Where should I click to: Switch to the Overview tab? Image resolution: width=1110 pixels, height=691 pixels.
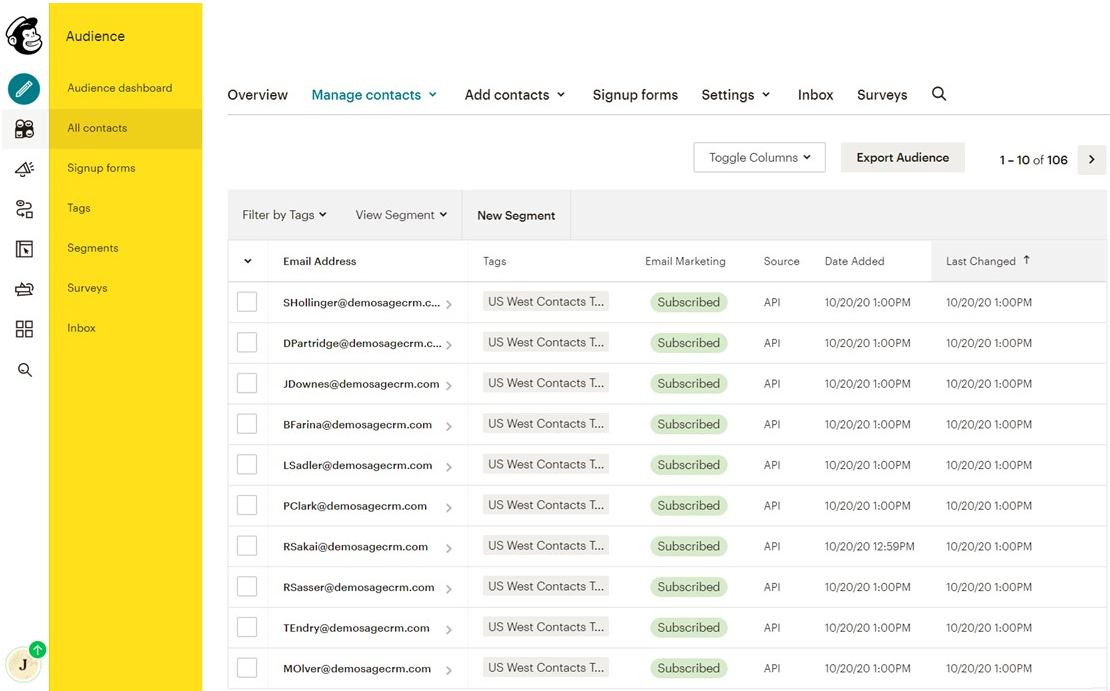(x=257, y=95)
